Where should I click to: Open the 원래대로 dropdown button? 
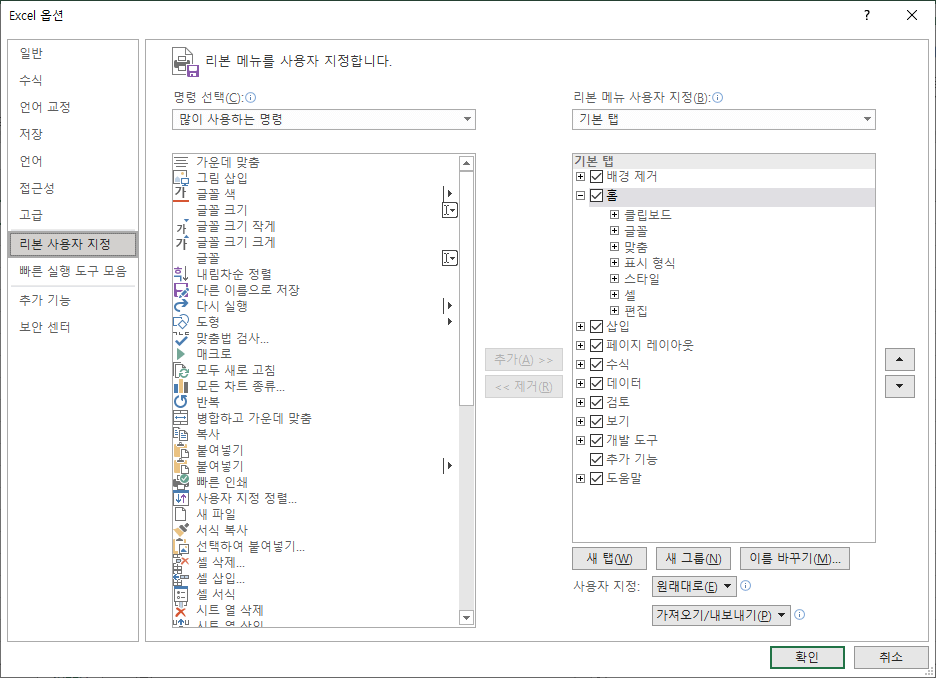[x=694, y=586]
